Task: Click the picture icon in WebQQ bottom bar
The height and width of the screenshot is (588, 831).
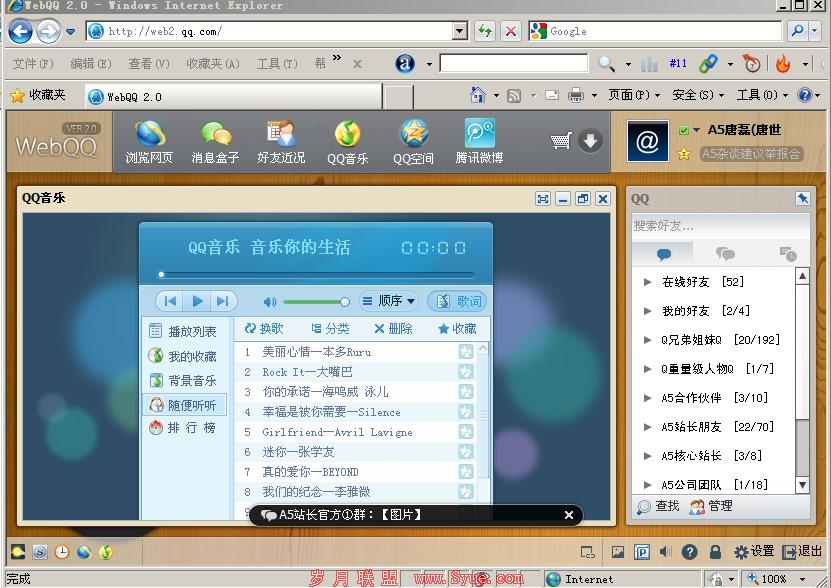Action: [x=617, y=552]
